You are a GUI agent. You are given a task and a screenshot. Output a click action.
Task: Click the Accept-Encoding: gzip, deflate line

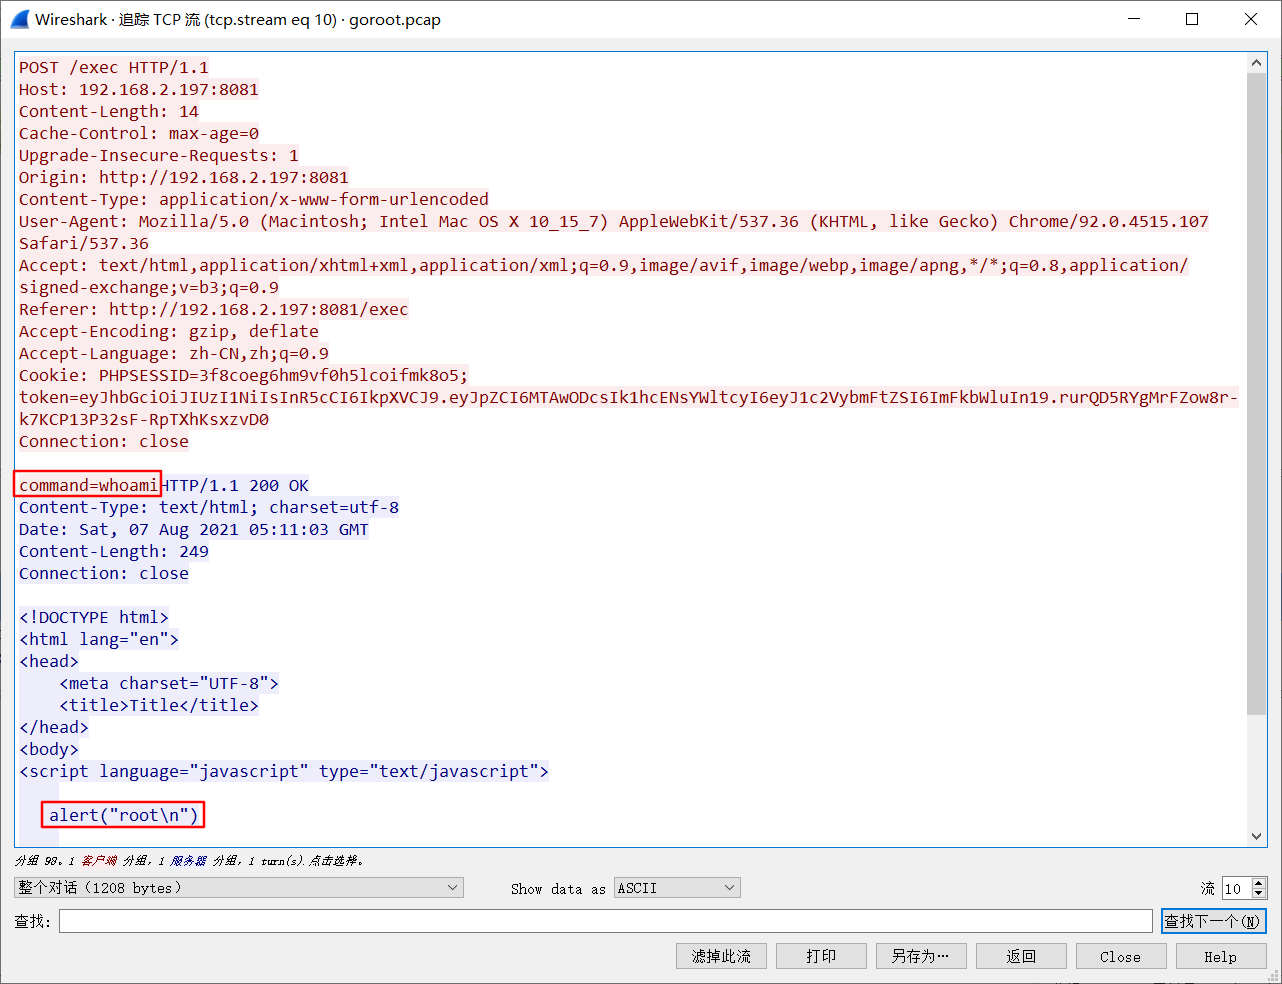coord(169,331)
